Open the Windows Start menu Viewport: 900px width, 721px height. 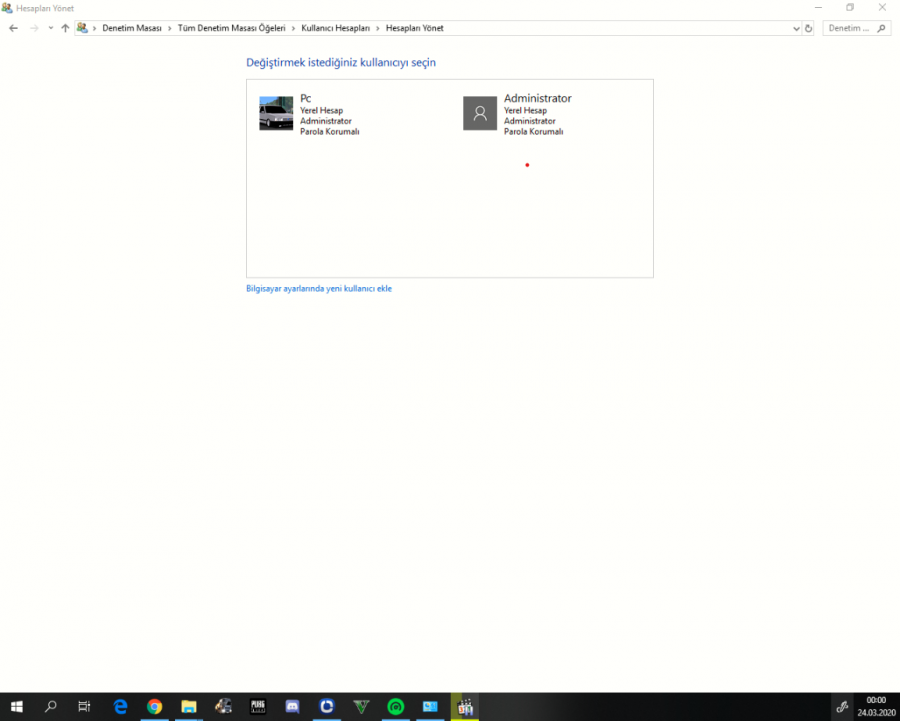pyautogui.click(x=17, y=707)
